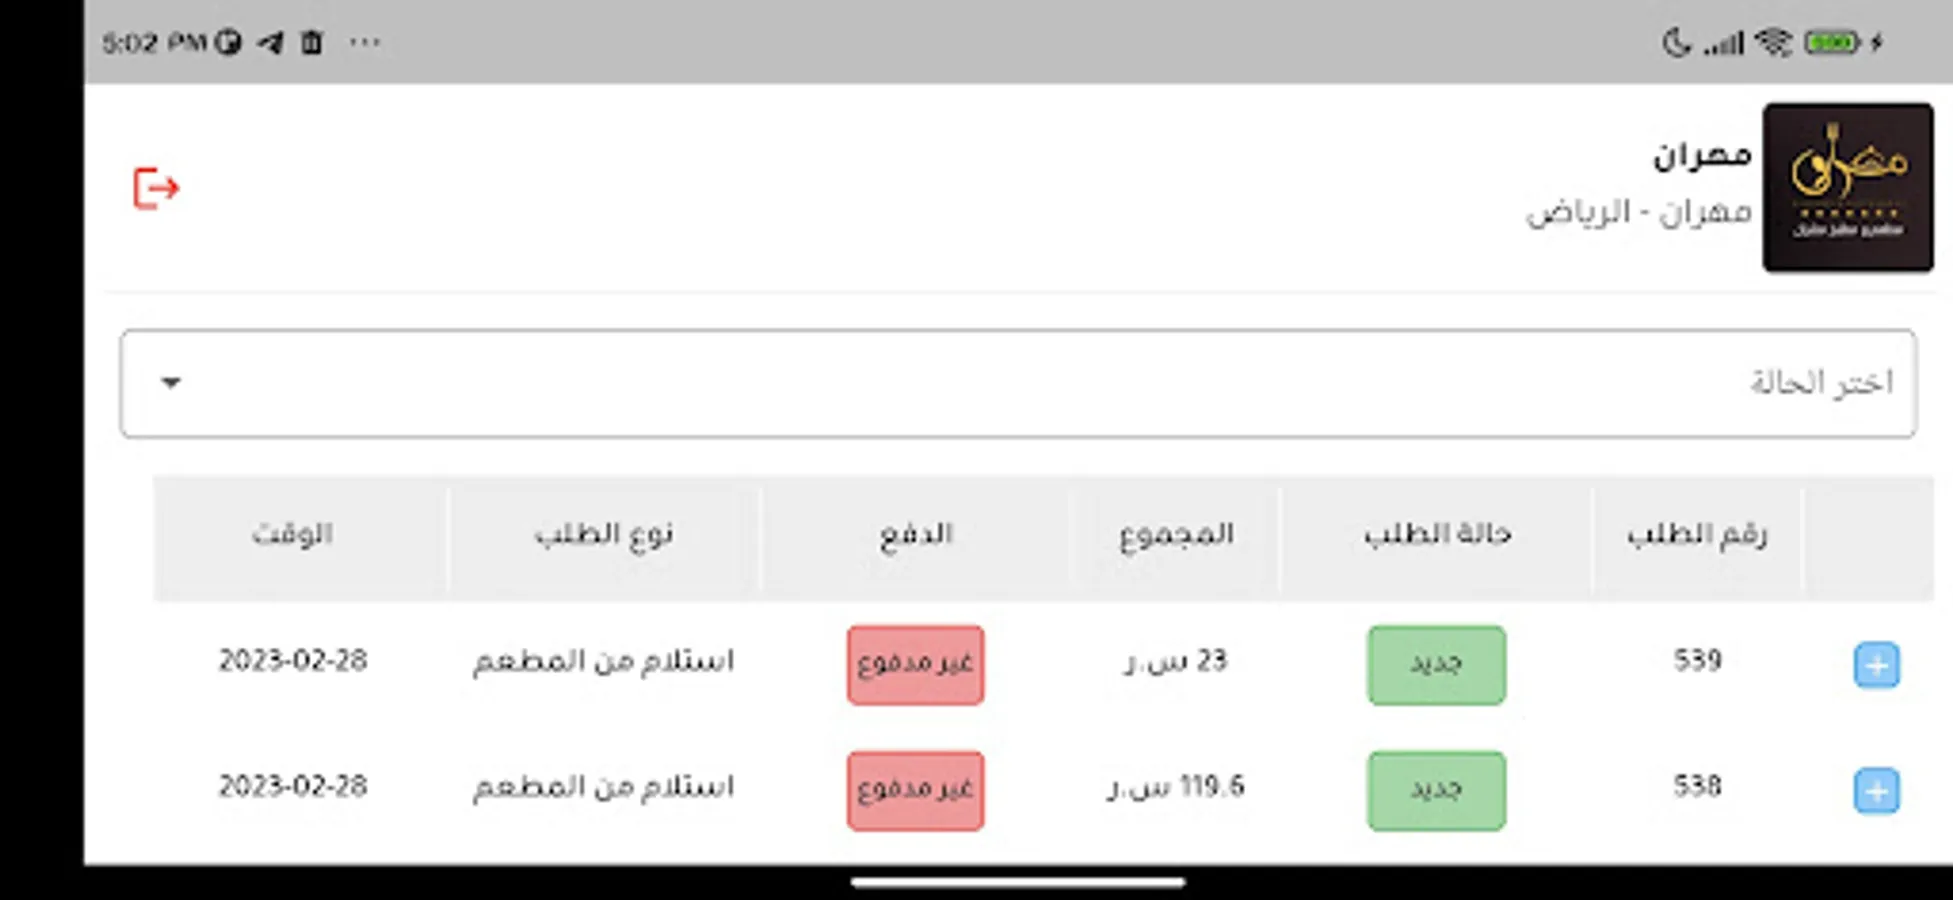Expand order 538 with plus icon
Image resolution: width=1953 pixels, height=900 pixels.
(1876, 791)
